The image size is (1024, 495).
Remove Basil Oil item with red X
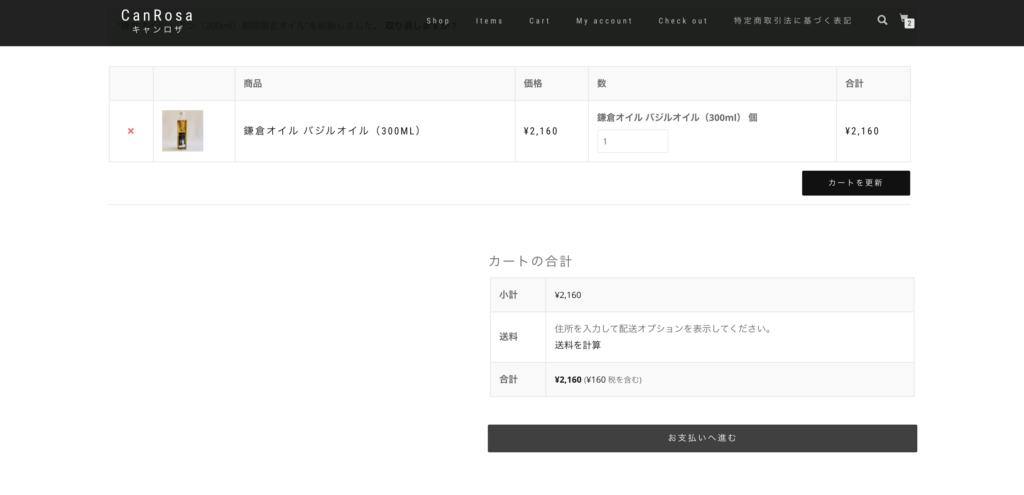[131, 131]
